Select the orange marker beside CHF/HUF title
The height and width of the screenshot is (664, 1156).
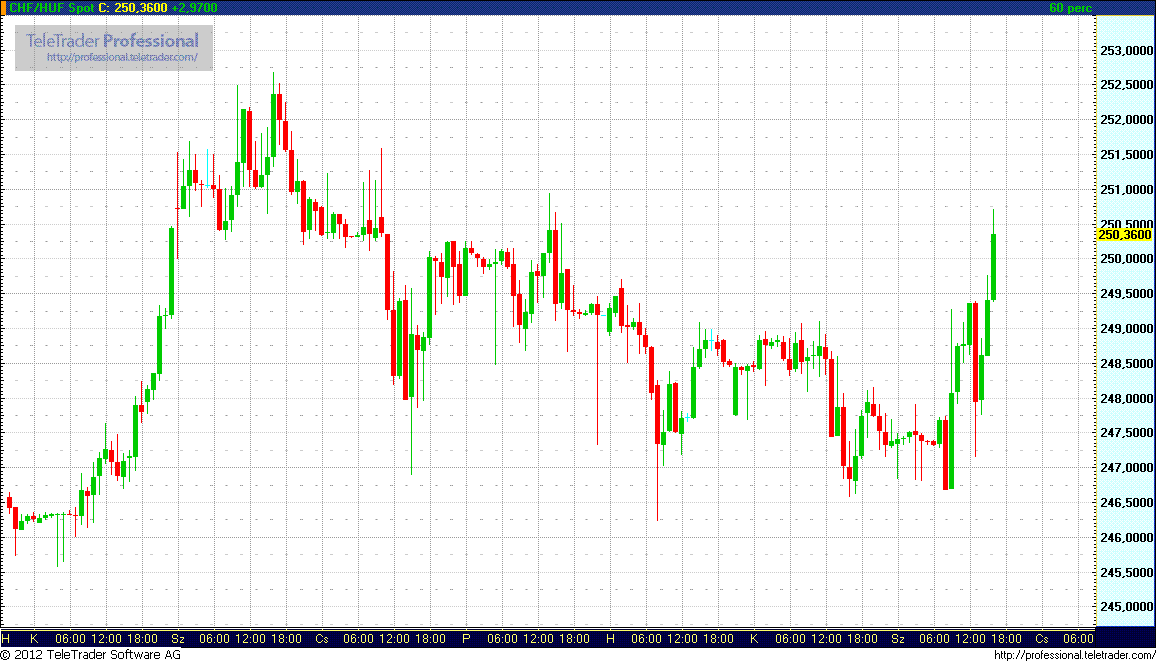[x=3, y=7]
